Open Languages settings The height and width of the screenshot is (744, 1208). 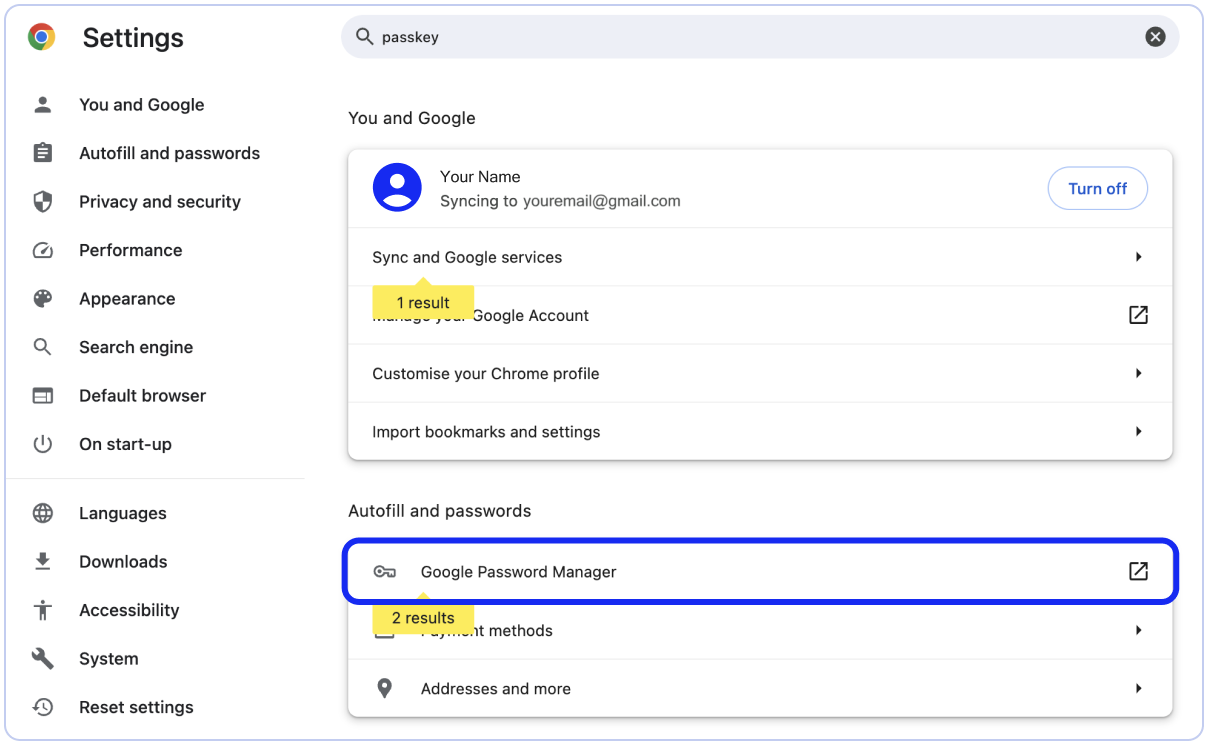click(x=123, y=513)
